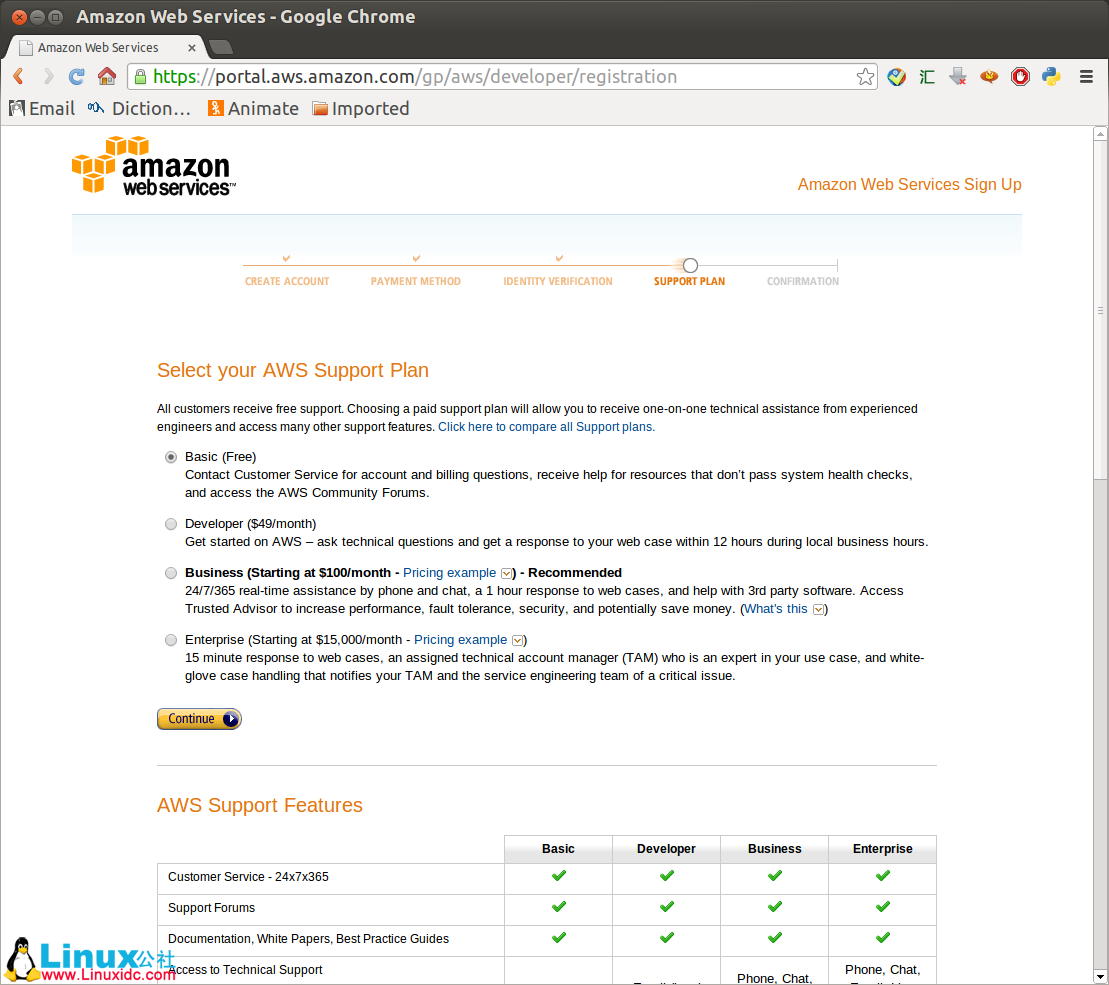Open the flame chat bubble extension
Screen dimensions: 1109x985
pos(989,76)
